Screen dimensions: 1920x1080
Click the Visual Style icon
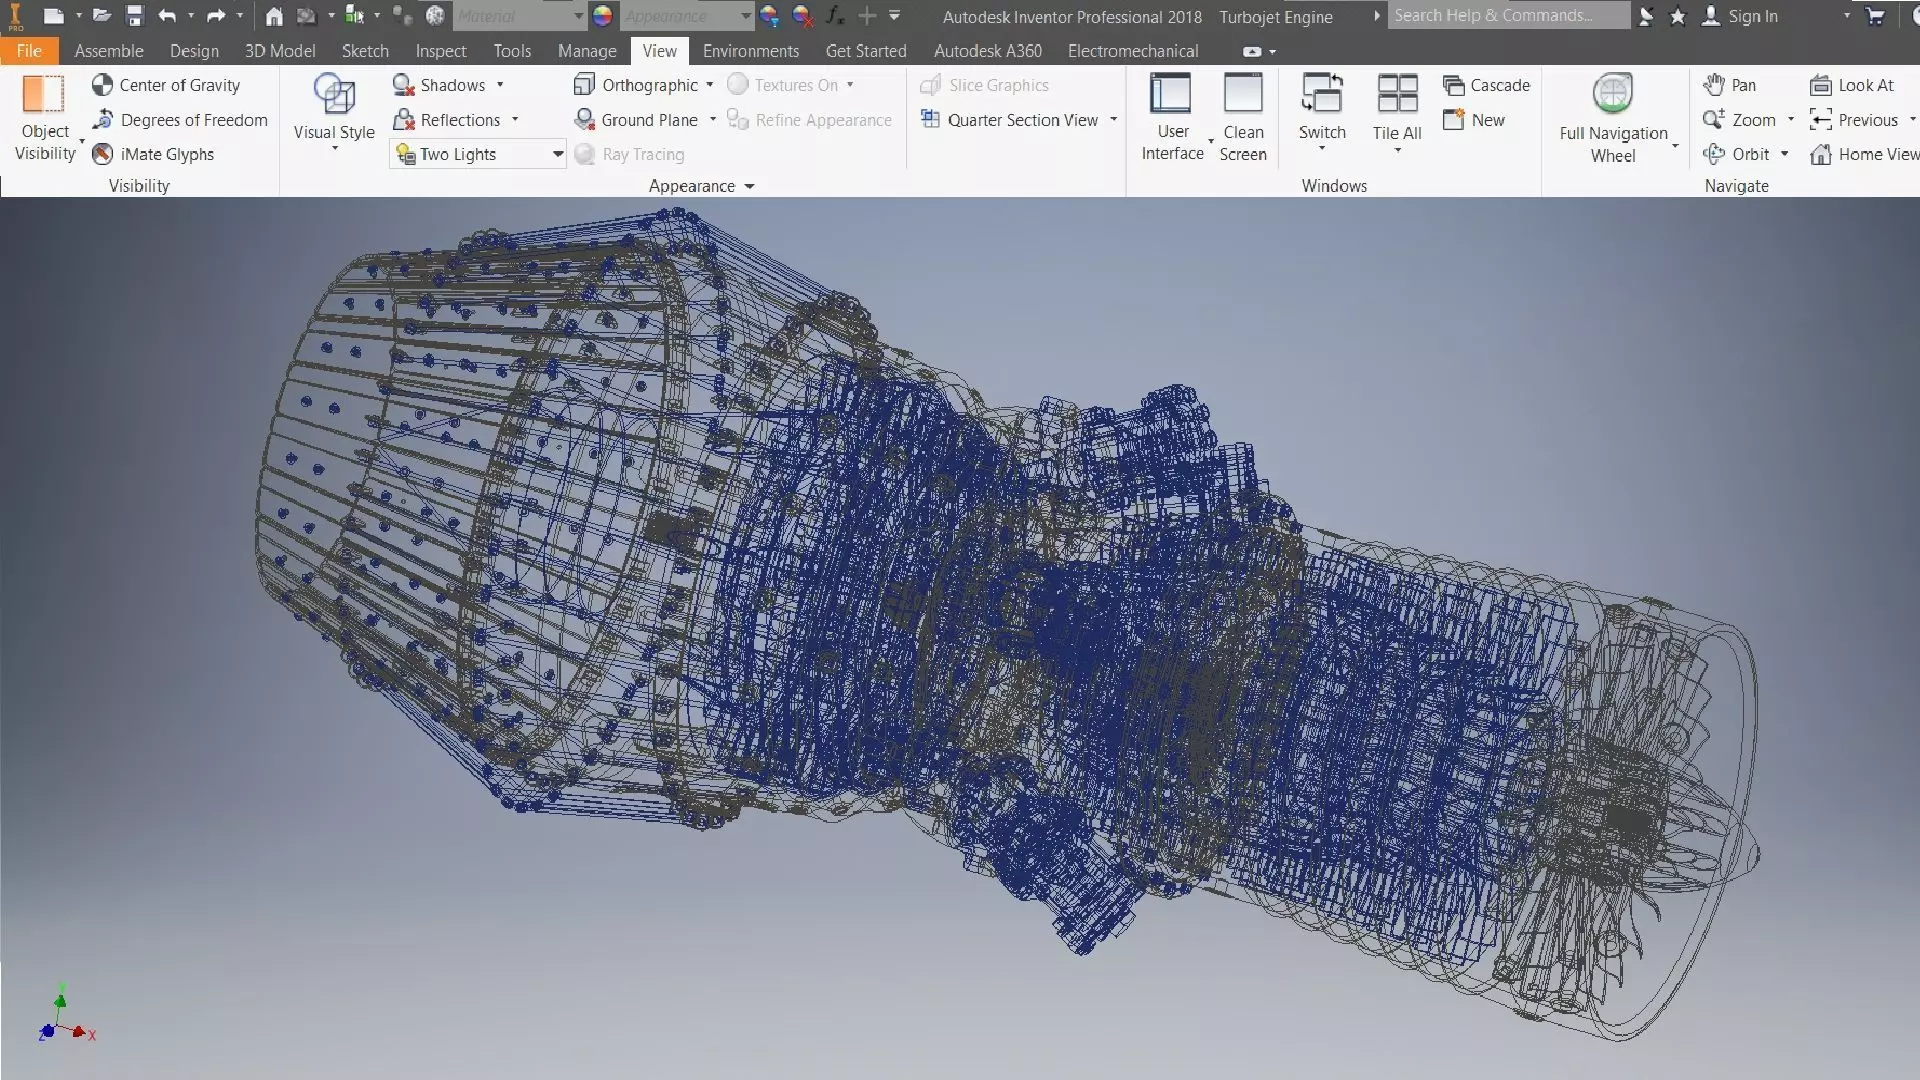point(334,95)
